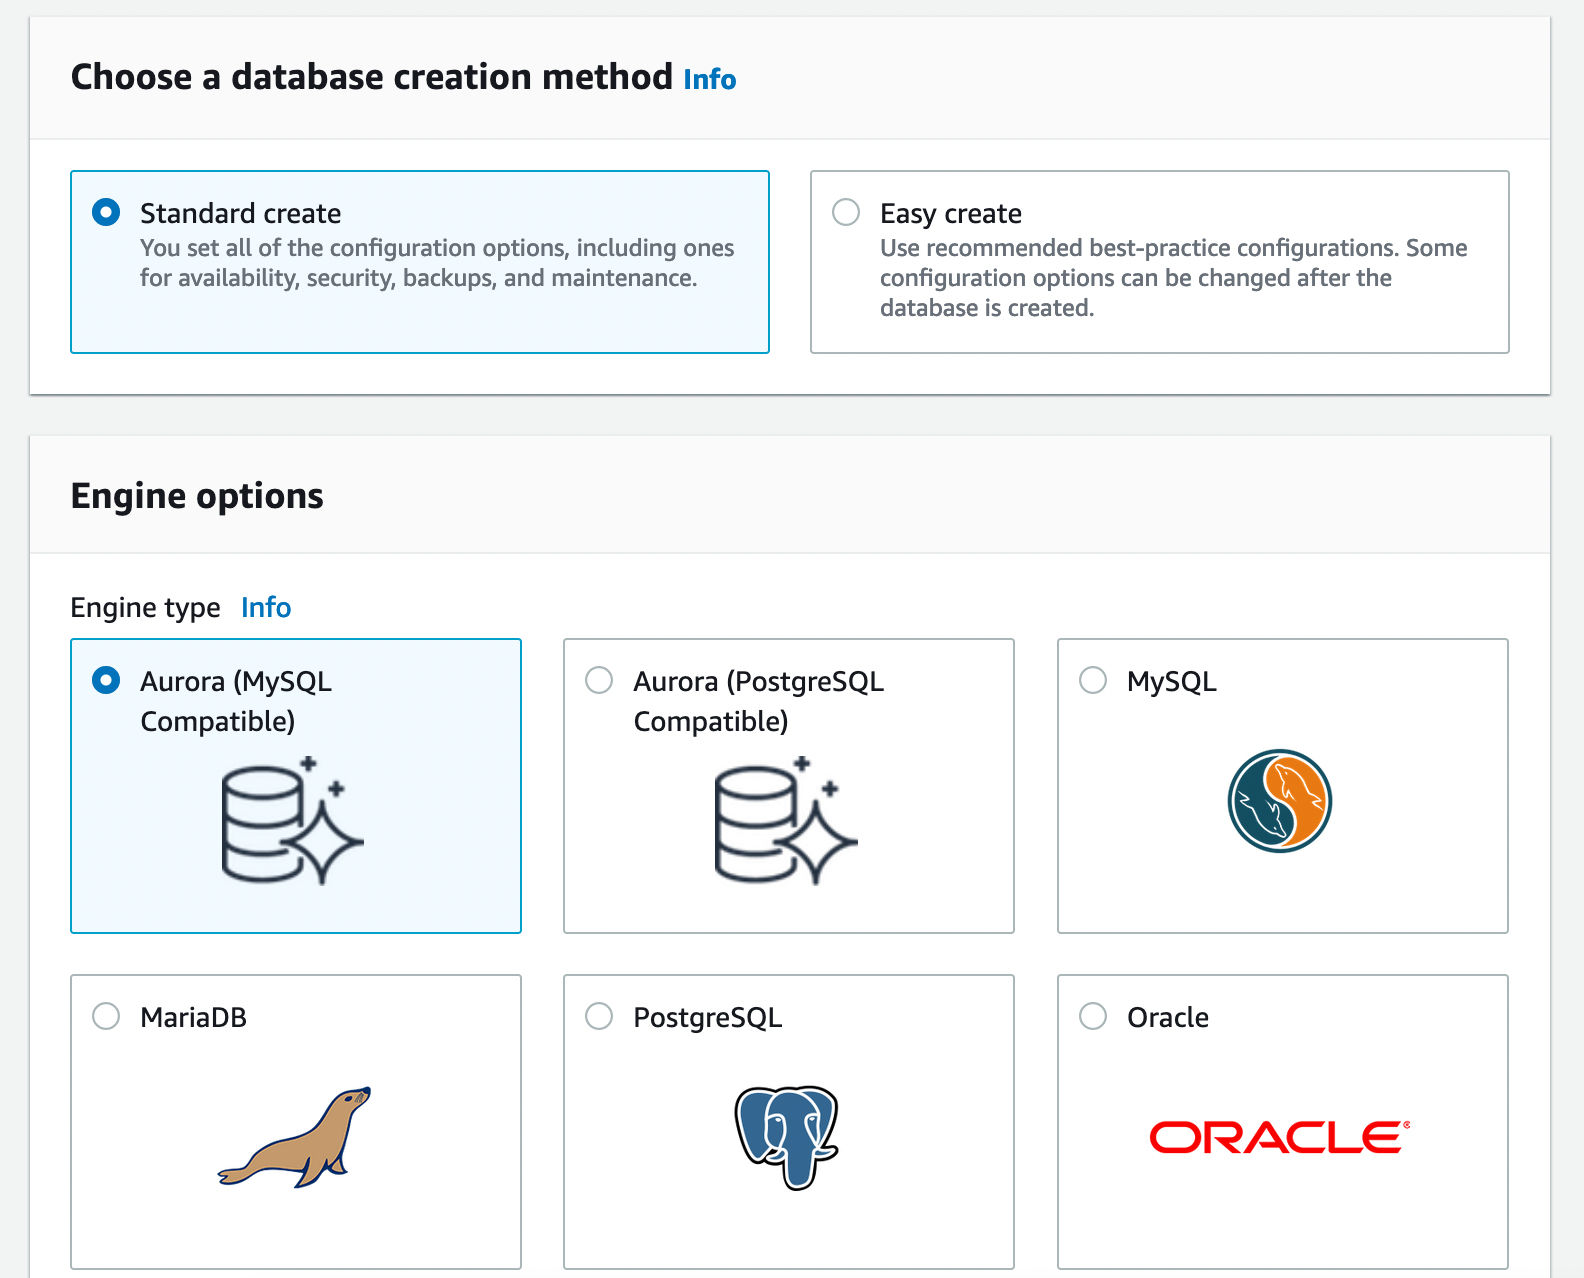1584x1278 pixels.
Task: Choose the MariaDB engine radio button
Action: coord(106,1016)
